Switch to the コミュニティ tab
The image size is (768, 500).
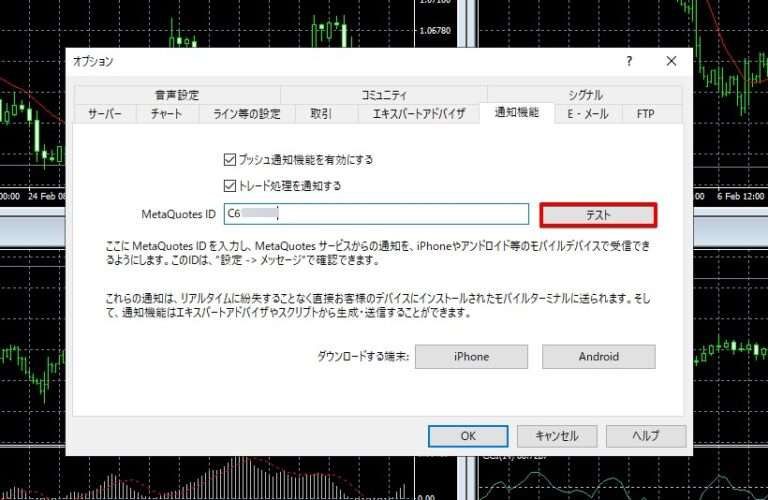pyautogui.click(x=384, y=95)
